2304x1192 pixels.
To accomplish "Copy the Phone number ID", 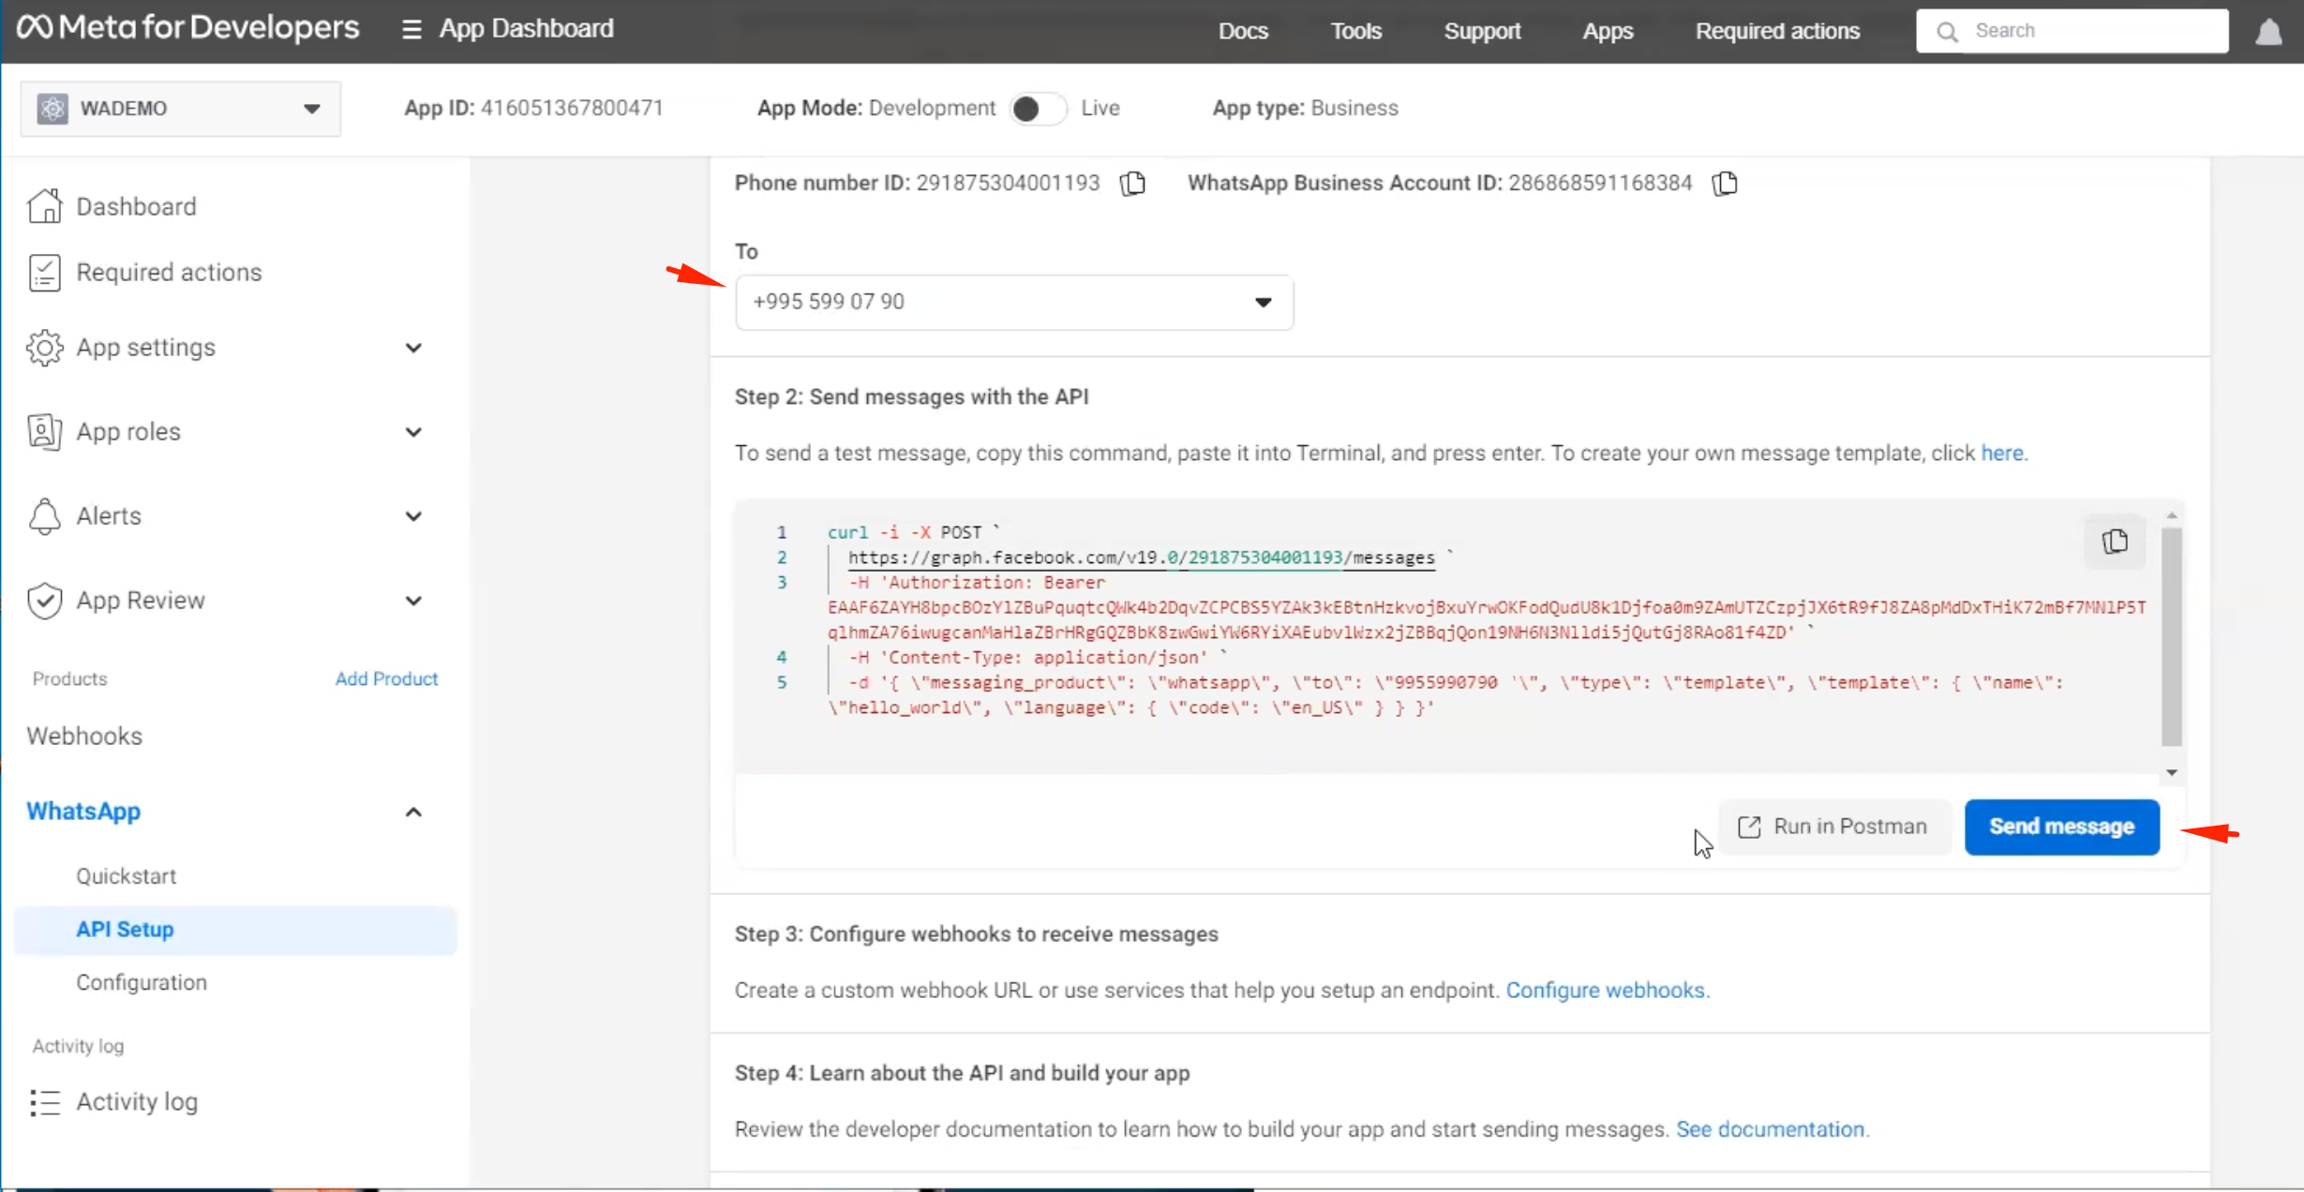I will pos(1133,184).
